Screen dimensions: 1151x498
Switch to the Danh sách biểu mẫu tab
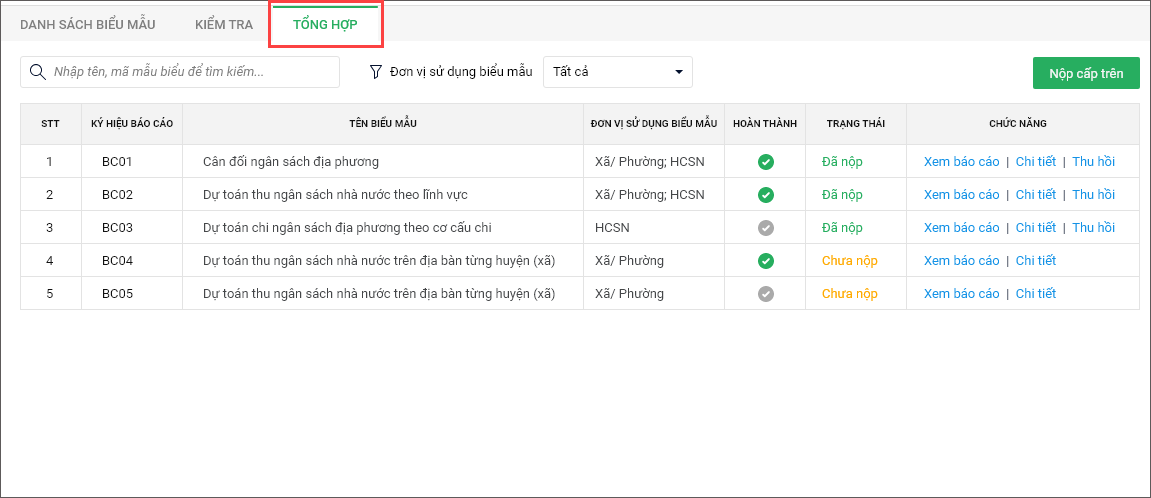(x=89, y=24)
